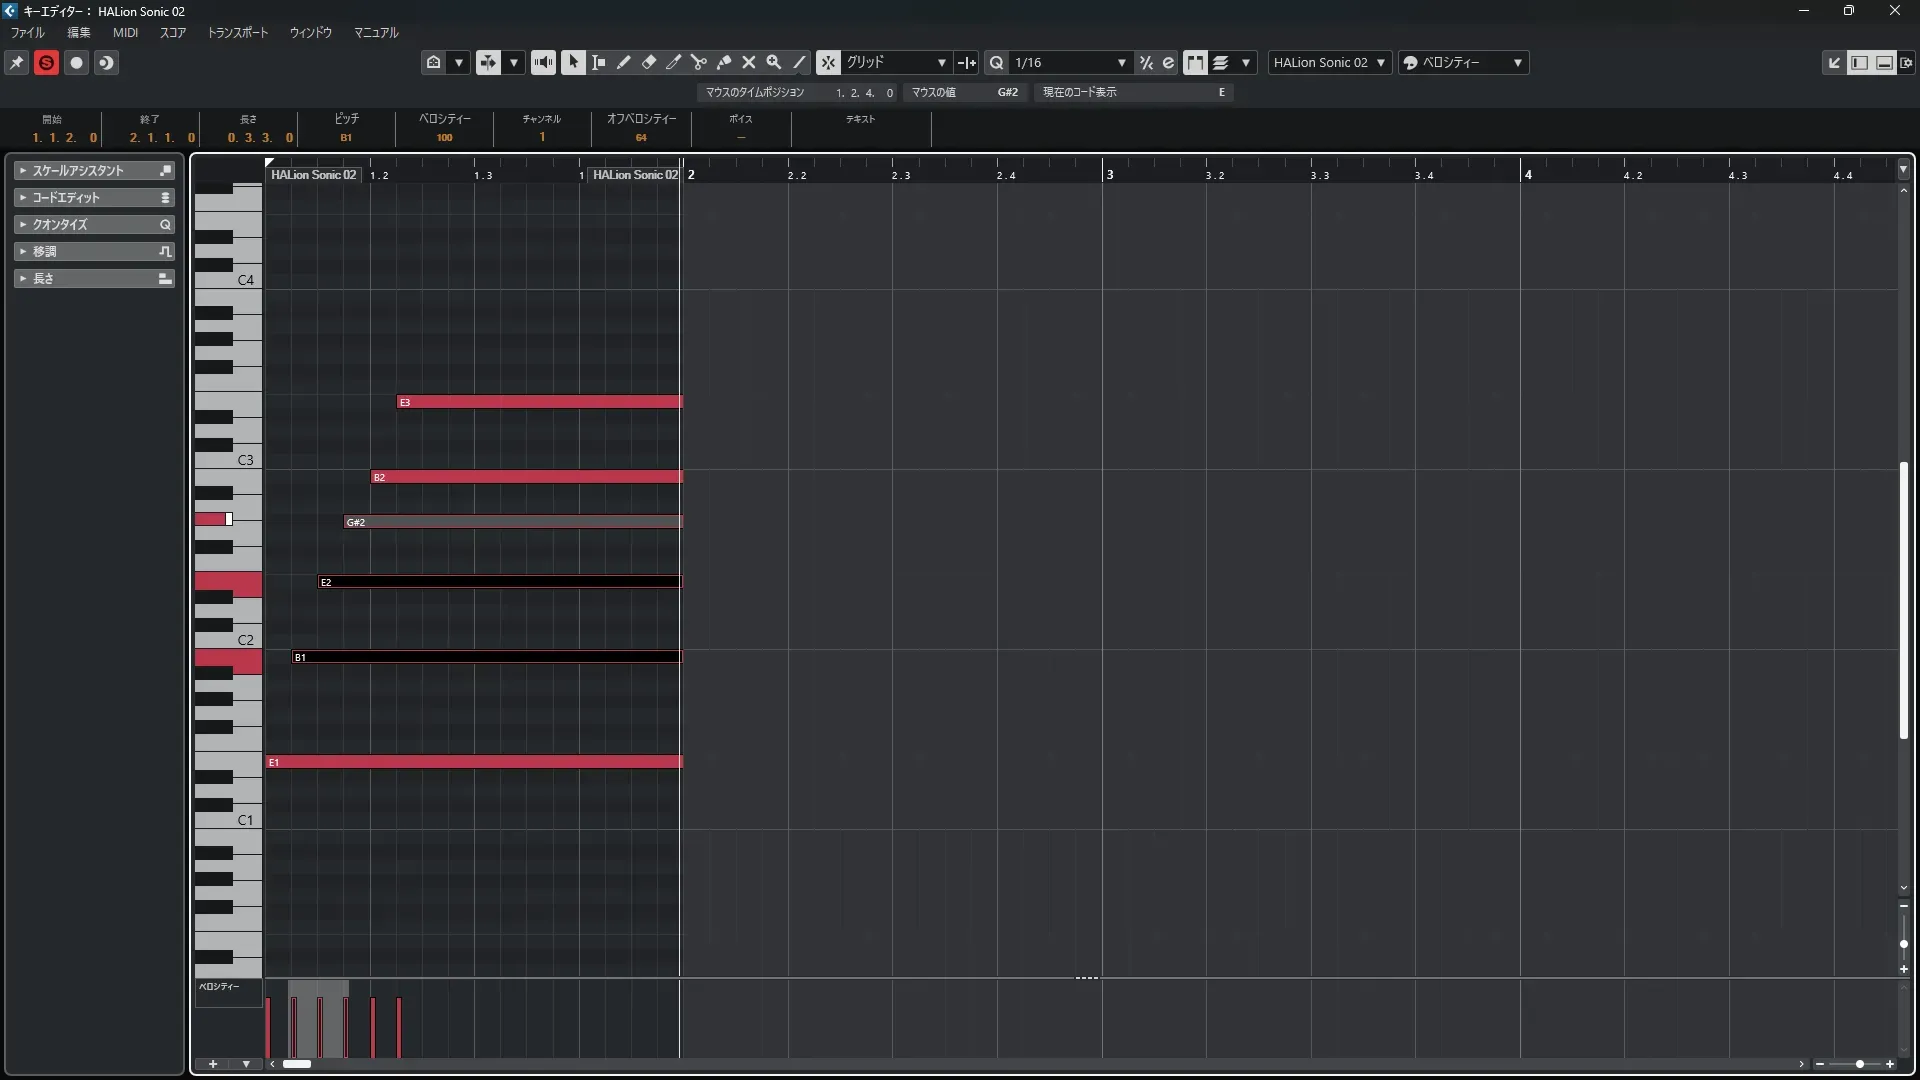Select the Erase tool
The height and width of the screenshot is (1080, 1920).
(649, 62)
